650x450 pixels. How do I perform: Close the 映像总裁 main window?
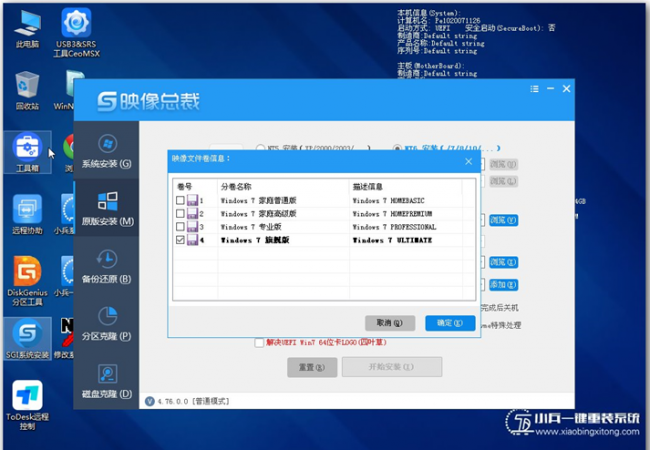[566, 89]
